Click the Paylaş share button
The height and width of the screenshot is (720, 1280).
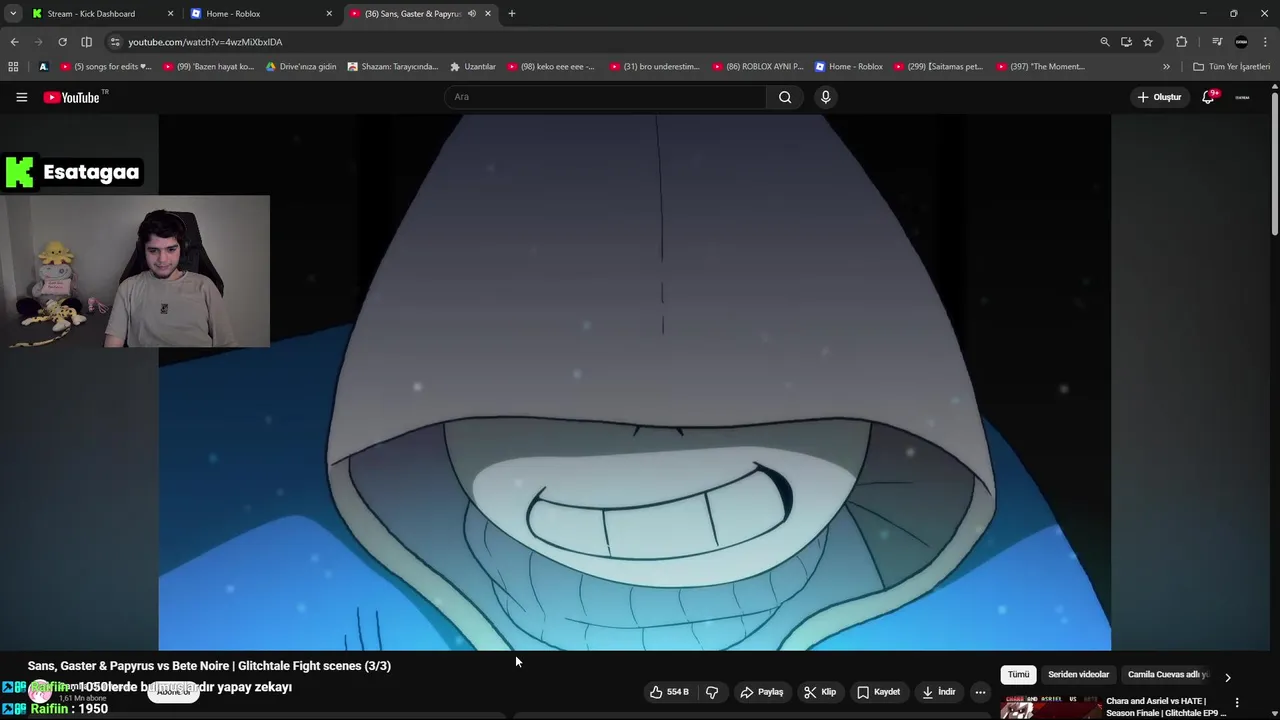pos(761,692)
